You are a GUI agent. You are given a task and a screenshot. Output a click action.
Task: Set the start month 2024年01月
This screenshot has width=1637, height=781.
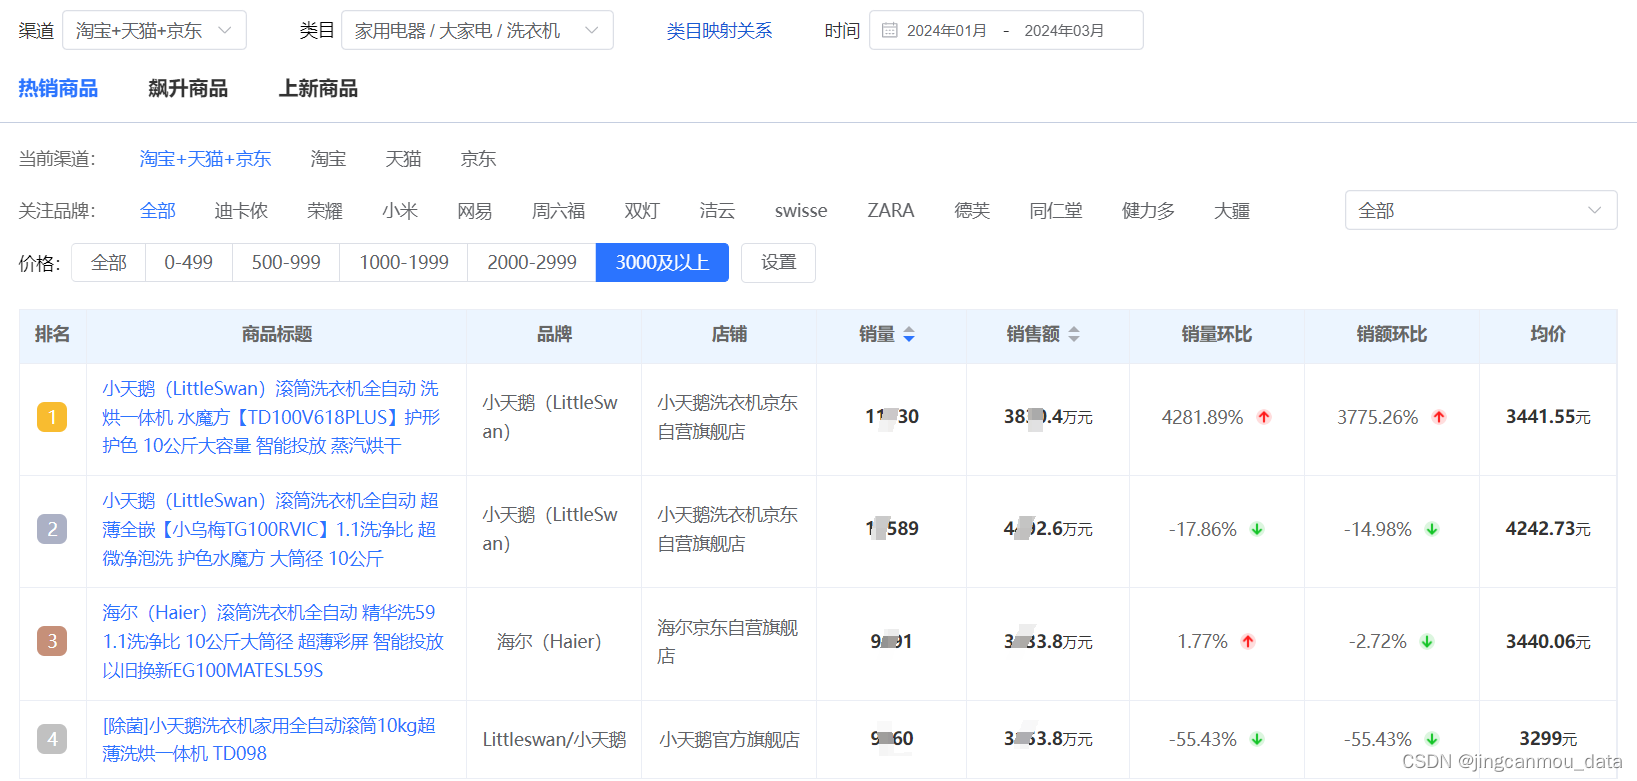coord(946,31)
